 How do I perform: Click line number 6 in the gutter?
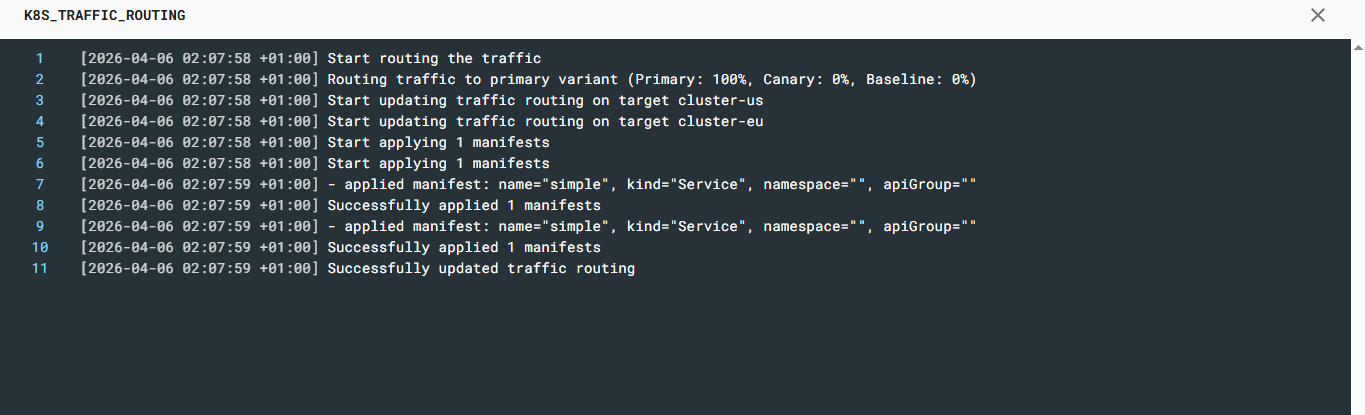(x=40, y=163)
